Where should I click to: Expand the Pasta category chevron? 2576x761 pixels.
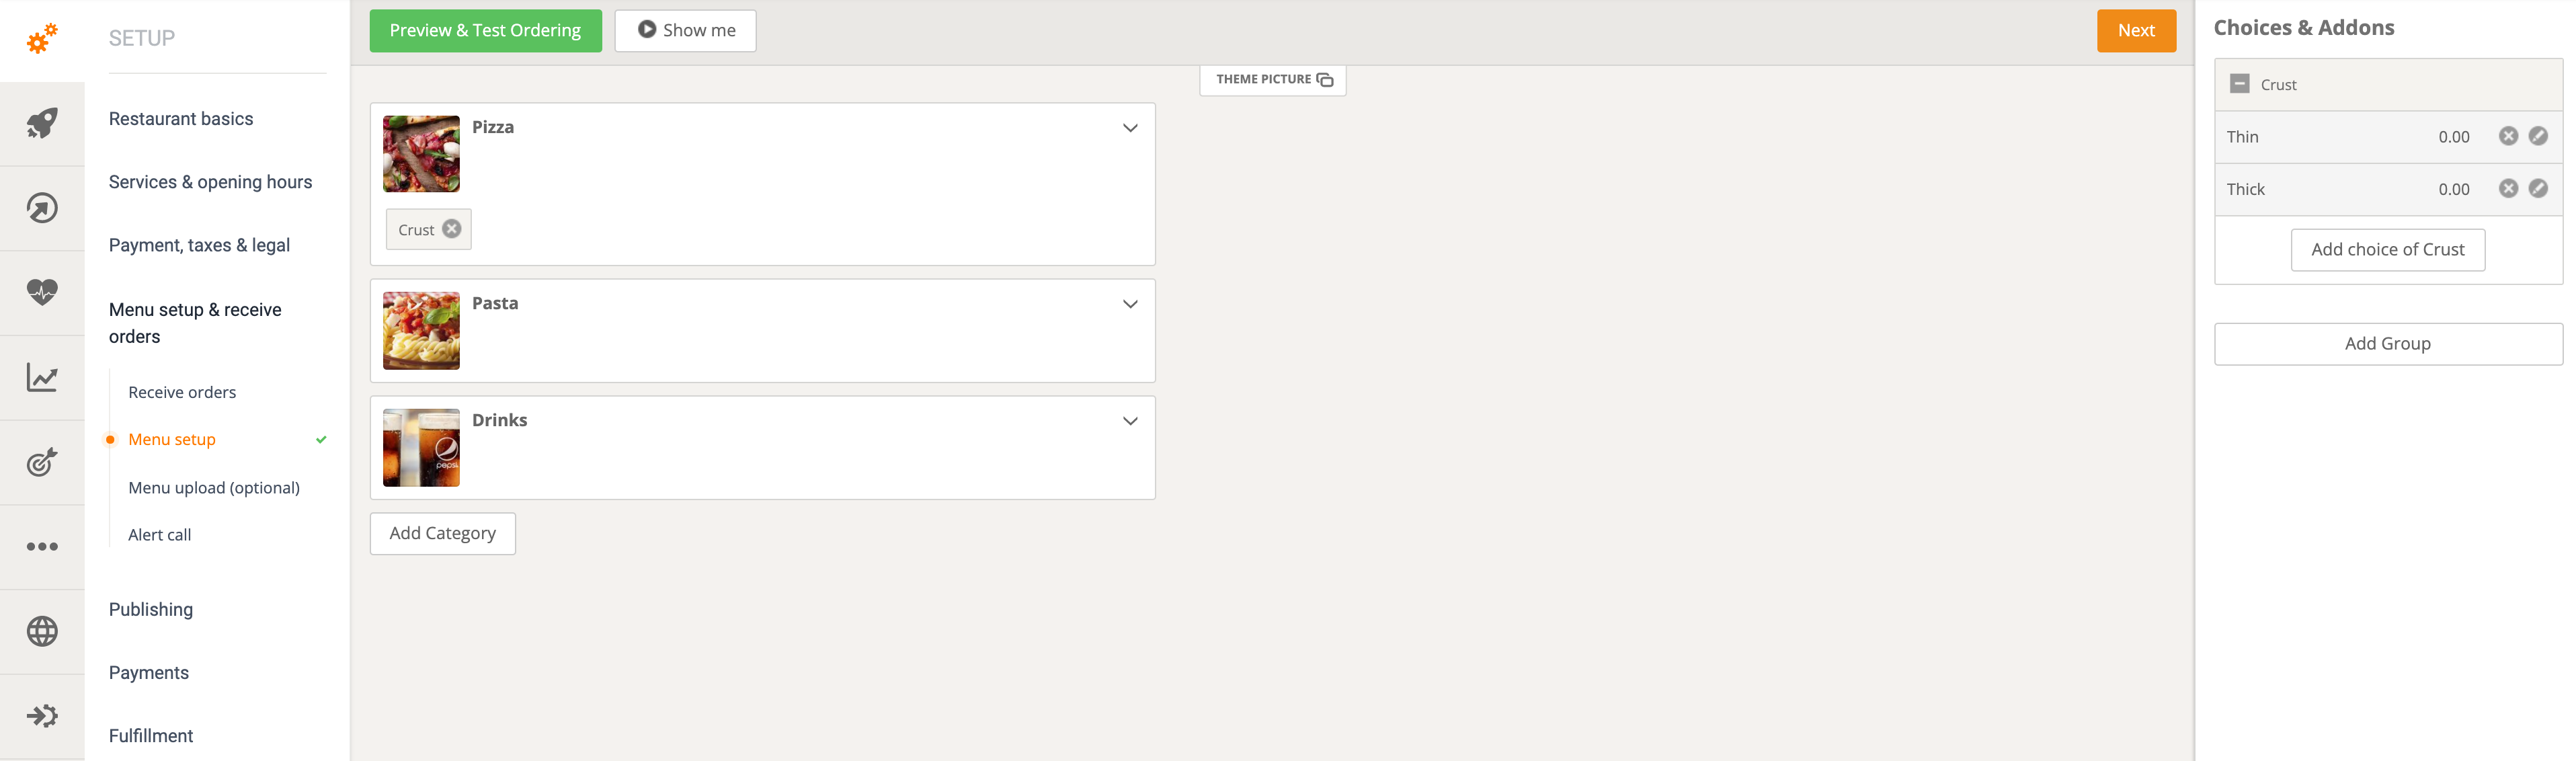click(x=1129, y=304)
